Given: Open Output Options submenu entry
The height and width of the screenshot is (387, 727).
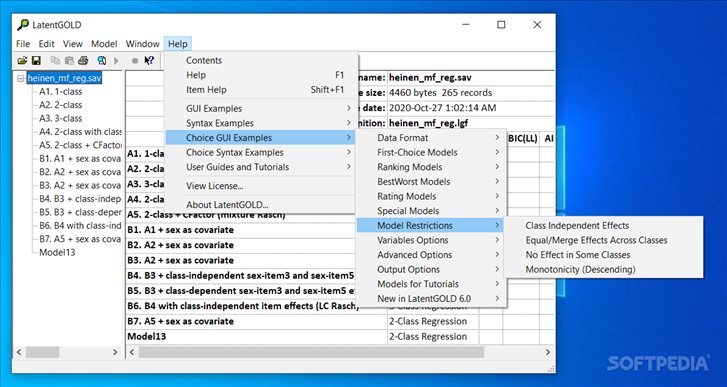Looking at the screenshot, I should tap(431, 269).
